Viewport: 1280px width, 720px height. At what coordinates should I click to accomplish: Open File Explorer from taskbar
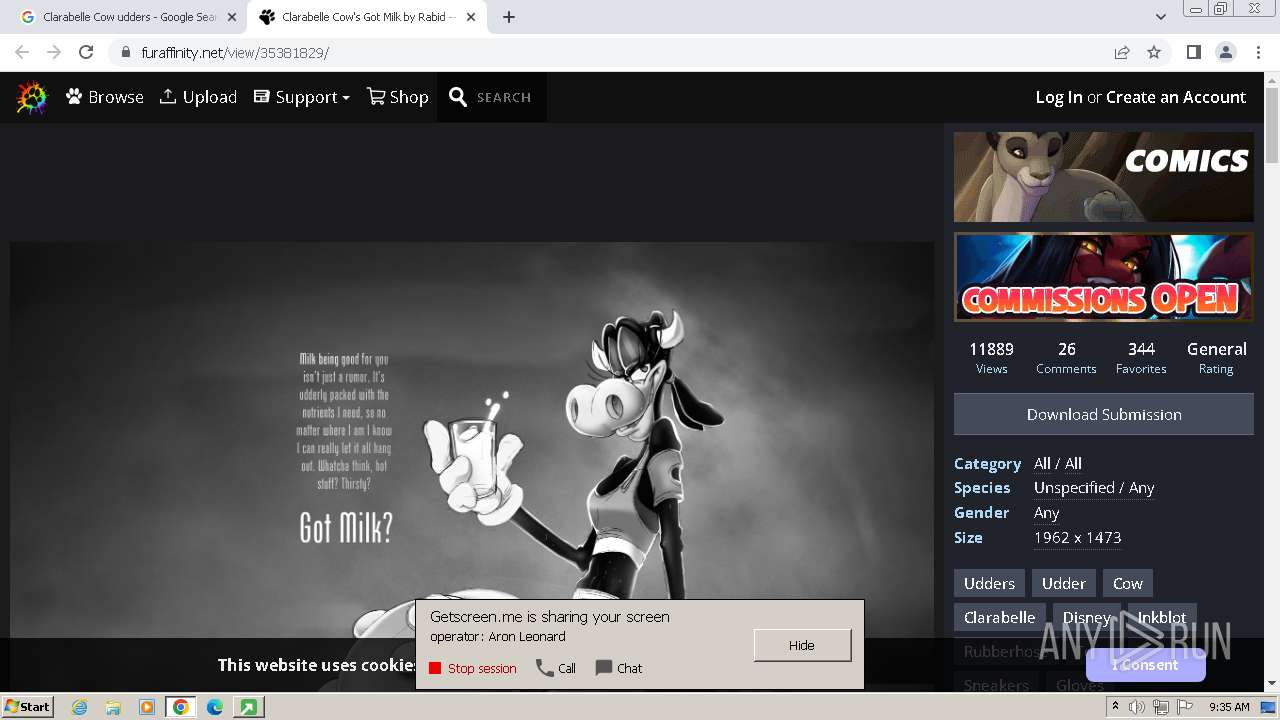(113, 707)
